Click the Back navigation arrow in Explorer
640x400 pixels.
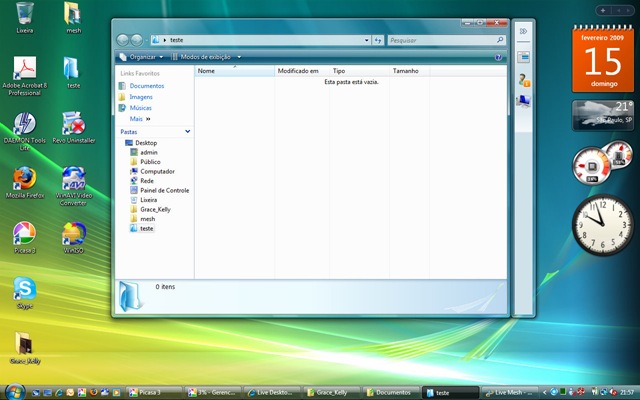tap(124, 40)
